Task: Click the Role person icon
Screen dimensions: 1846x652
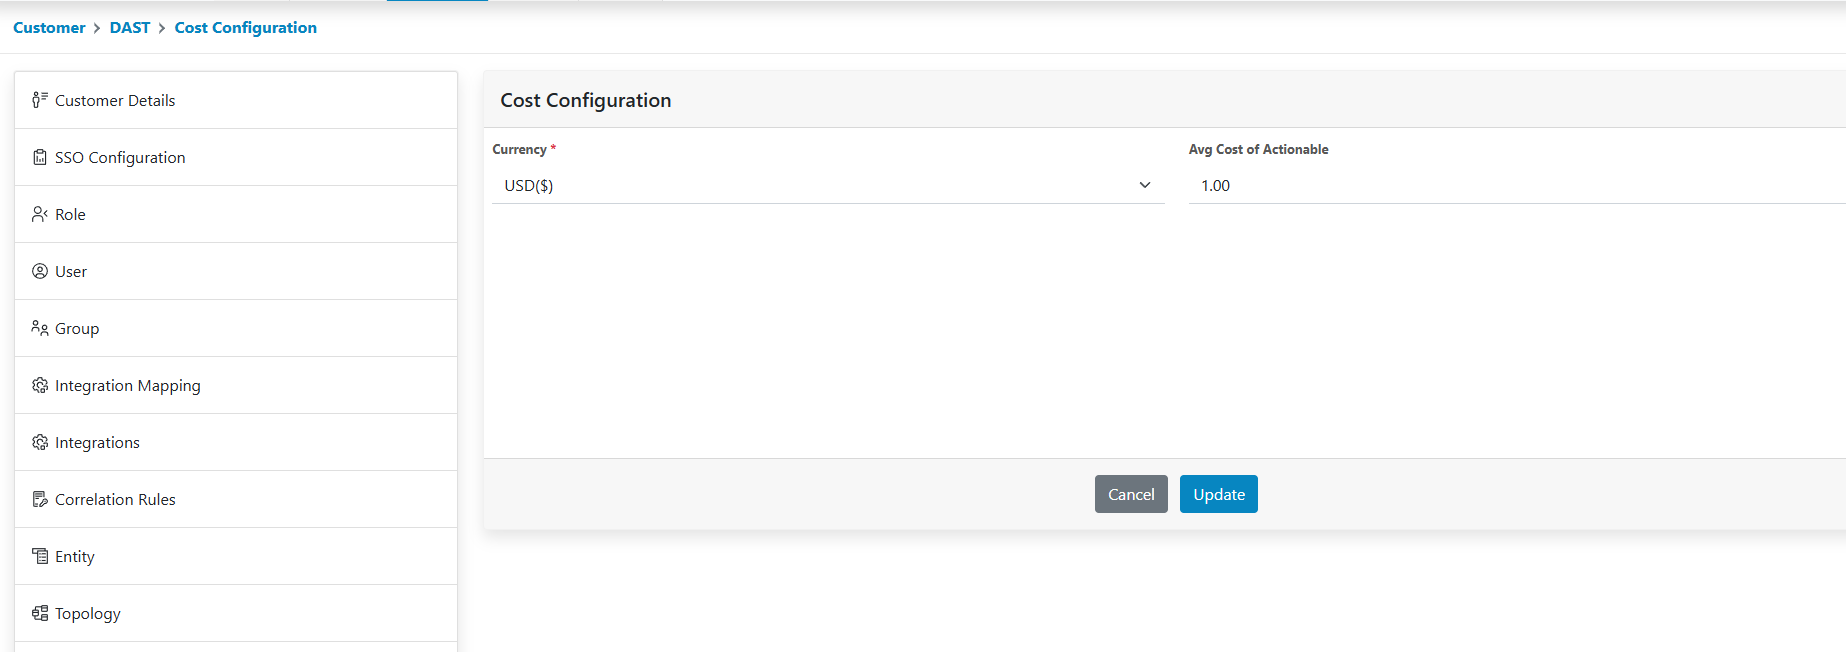Action: [x=40, y=214]
